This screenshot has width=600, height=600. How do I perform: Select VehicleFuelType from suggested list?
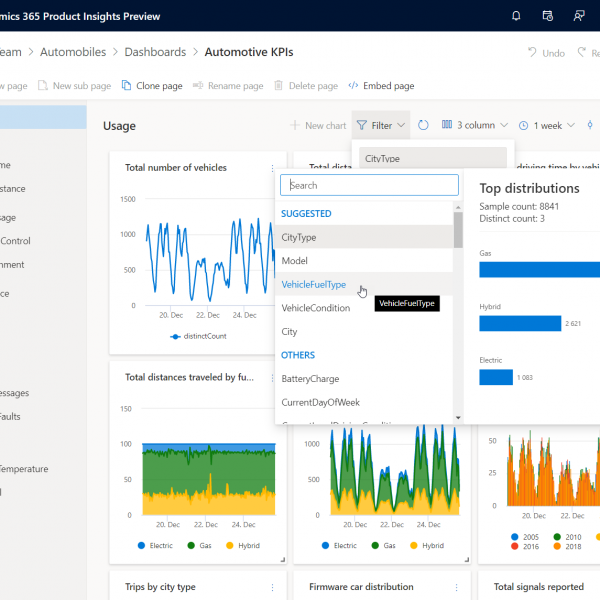click(x=364, y=284)
